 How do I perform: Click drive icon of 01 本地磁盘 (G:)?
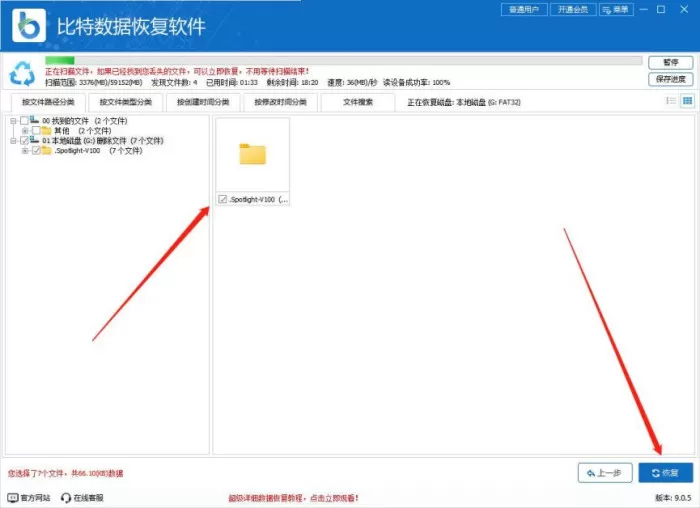(34, 140)
